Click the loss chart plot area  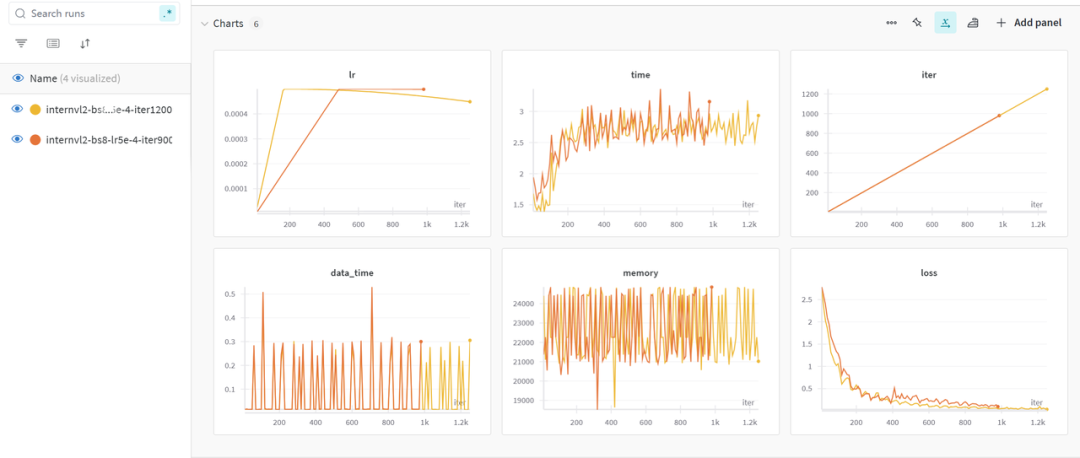tap(936, 348)
